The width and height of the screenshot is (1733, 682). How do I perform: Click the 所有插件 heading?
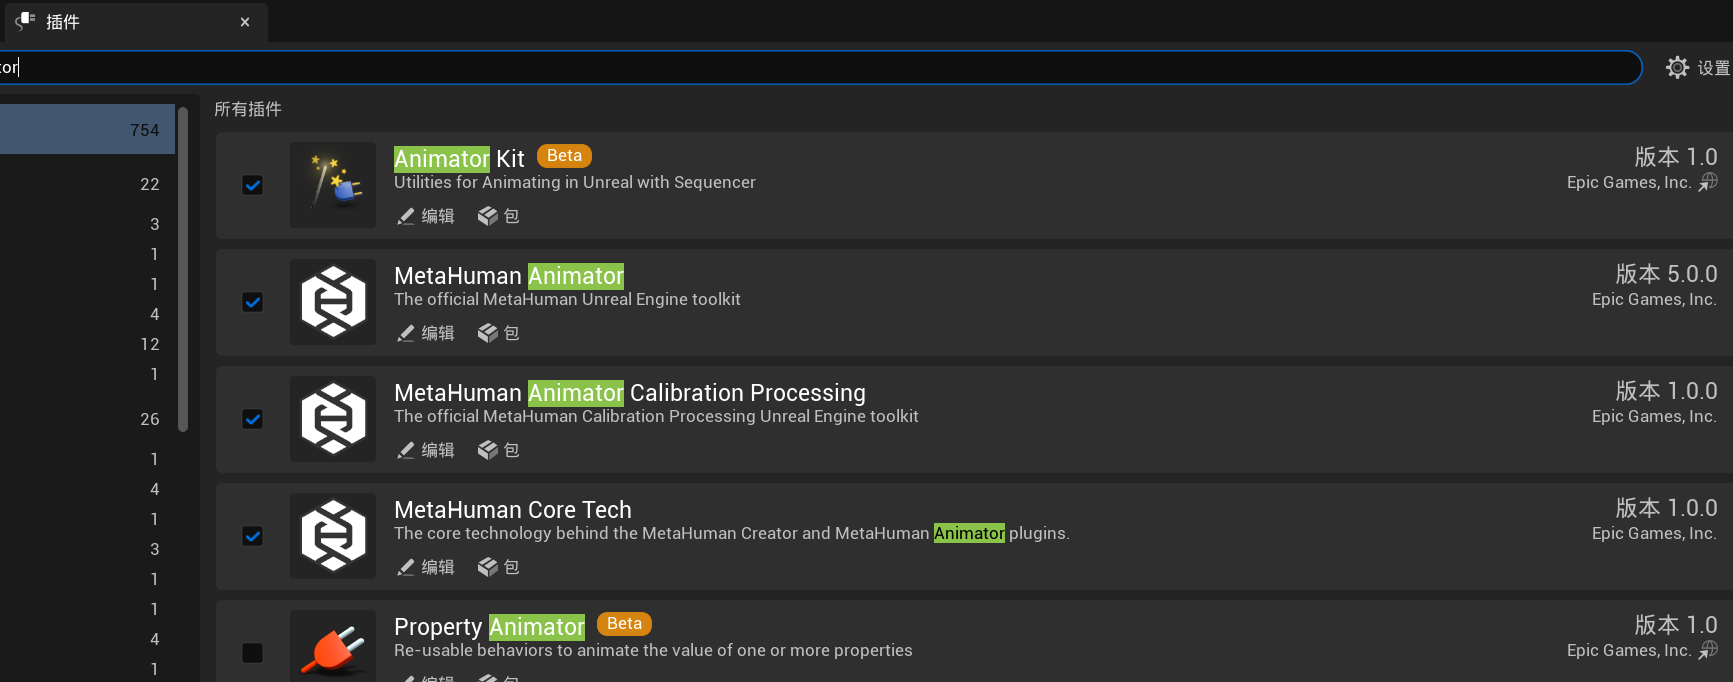[248, 109]
